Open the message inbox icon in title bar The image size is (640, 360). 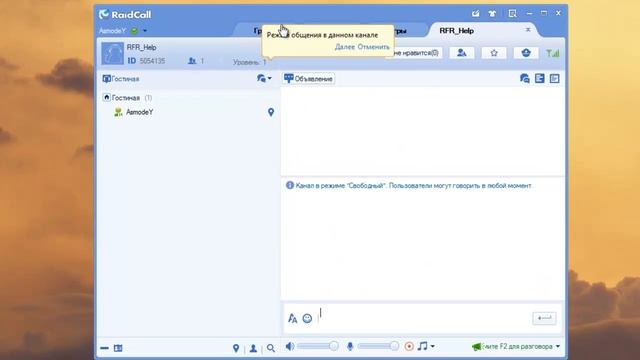point(476,13)
